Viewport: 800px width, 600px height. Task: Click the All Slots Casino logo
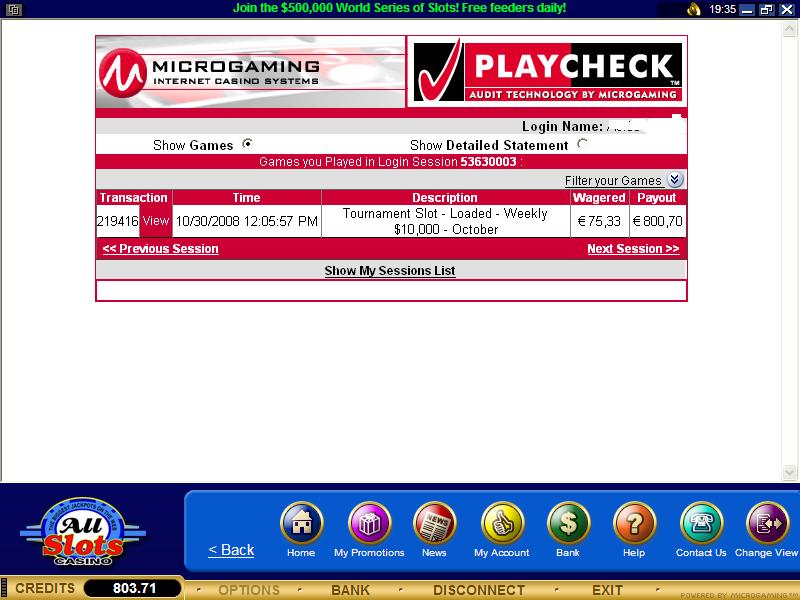pyautogui.click(x=83, y=532)
